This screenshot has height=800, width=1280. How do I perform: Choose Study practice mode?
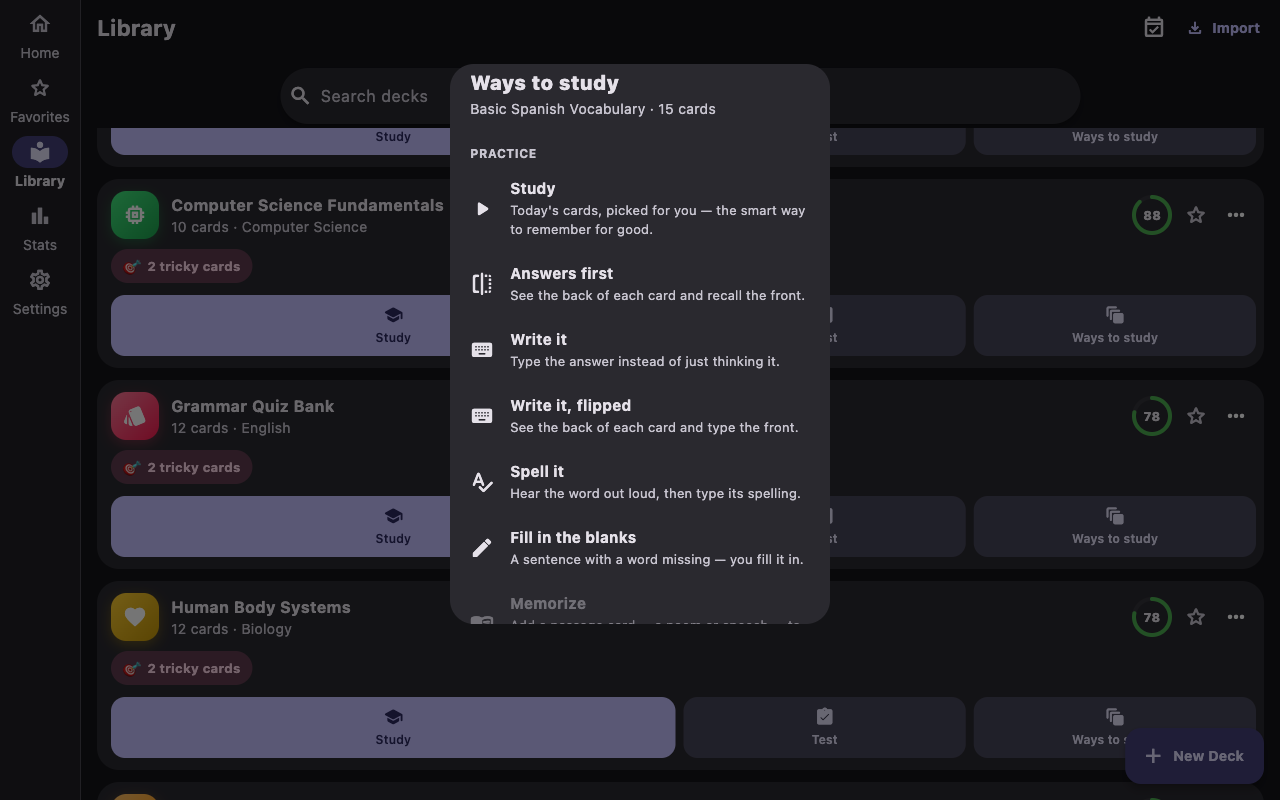[x=640, y=208]
